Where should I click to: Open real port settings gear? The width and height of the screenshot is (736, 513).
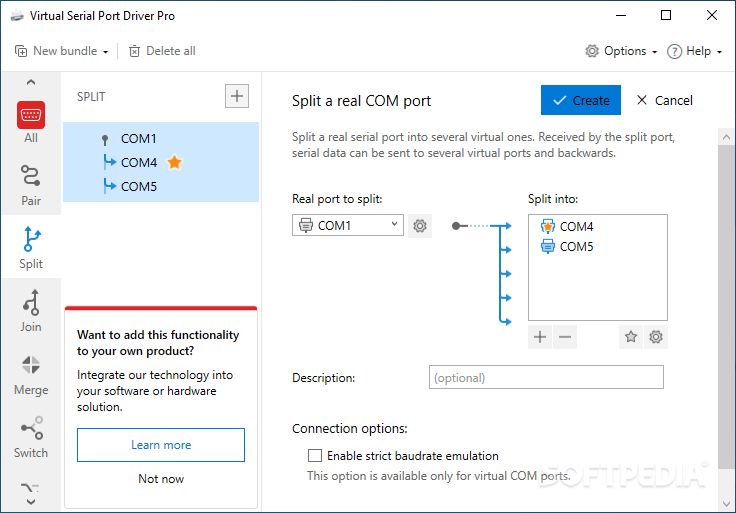420,226
